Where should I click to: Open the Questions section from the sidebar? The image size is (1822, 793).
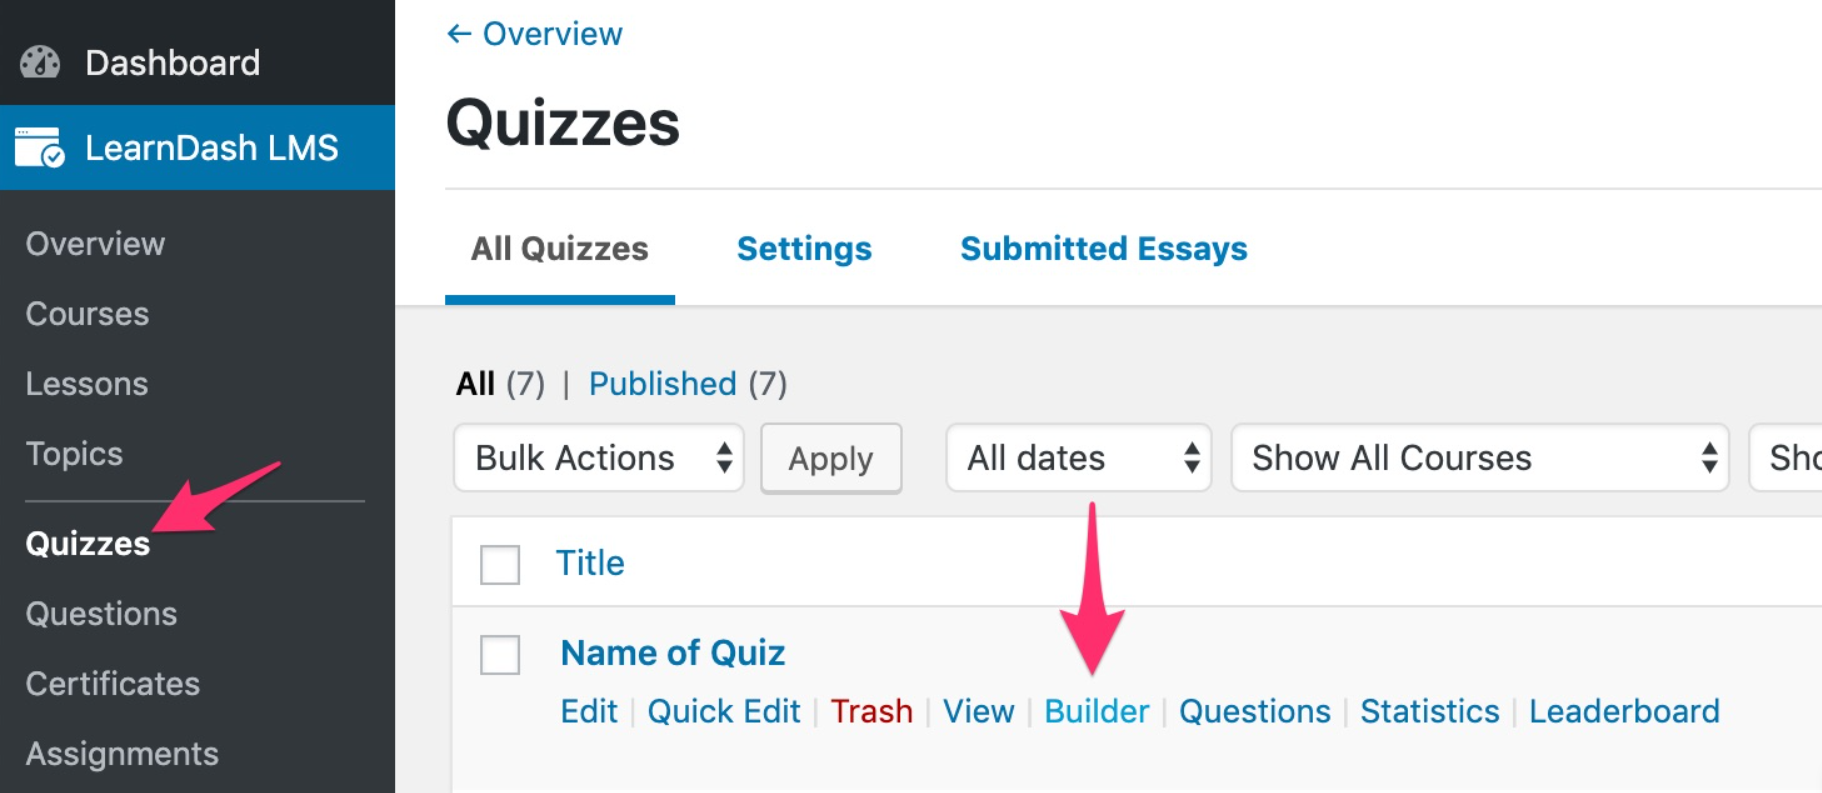click(x=101, y=613)
